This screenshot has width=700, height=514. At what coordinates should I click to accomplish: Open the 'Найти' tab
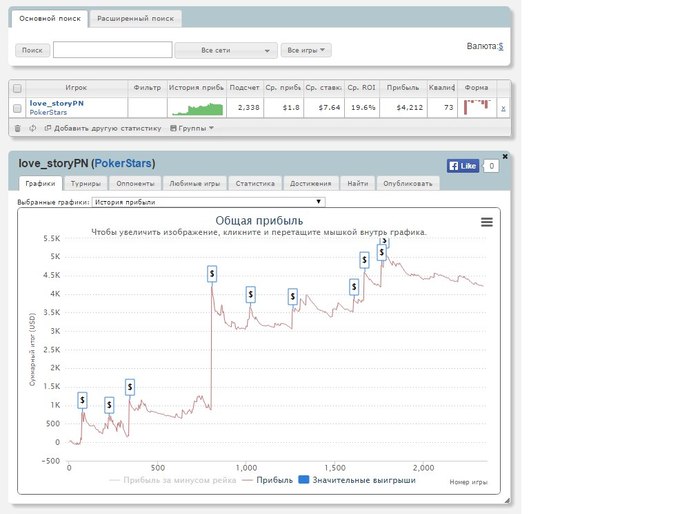358,184
